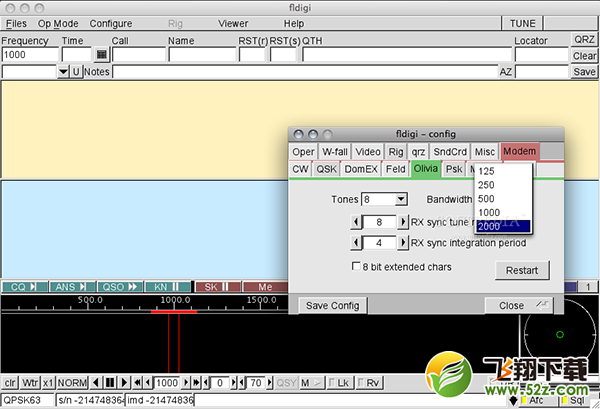Open the Tones dropdown
This screenshot has height=409, width=600.
[x=401, y=199]
